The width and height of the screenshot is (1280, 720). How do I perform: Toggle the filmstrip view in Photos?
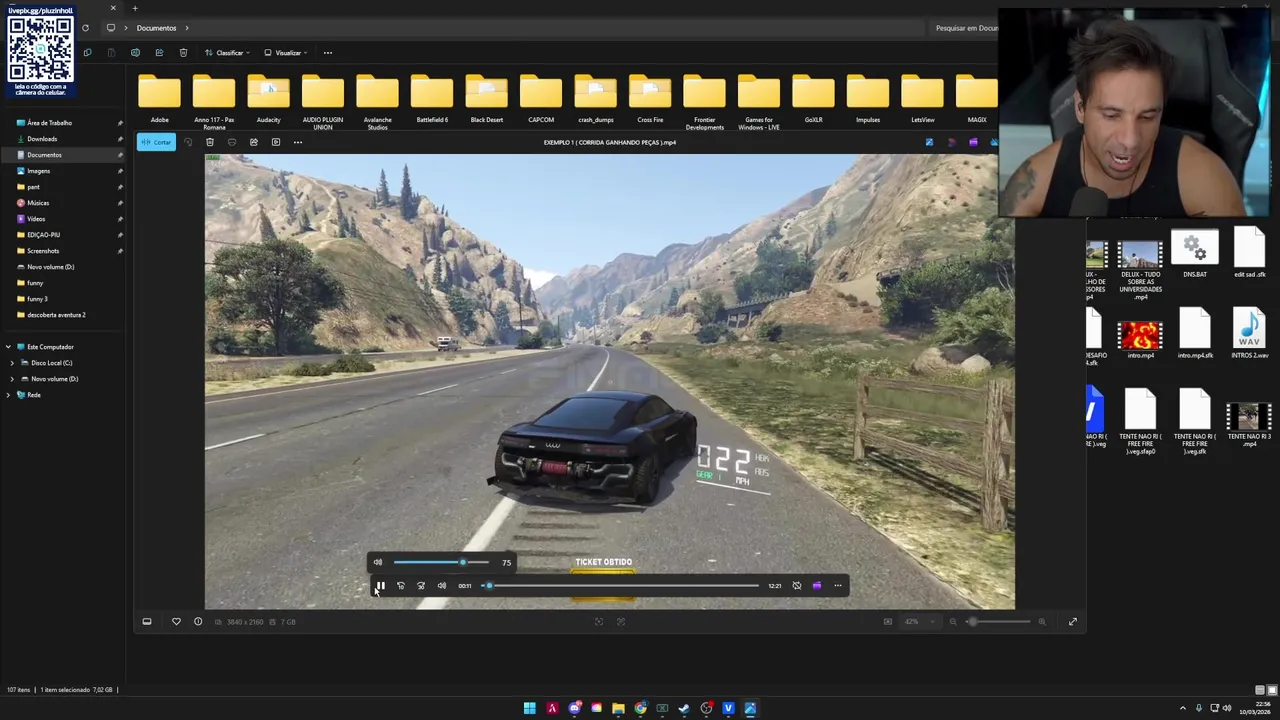[x=146, y=622]
